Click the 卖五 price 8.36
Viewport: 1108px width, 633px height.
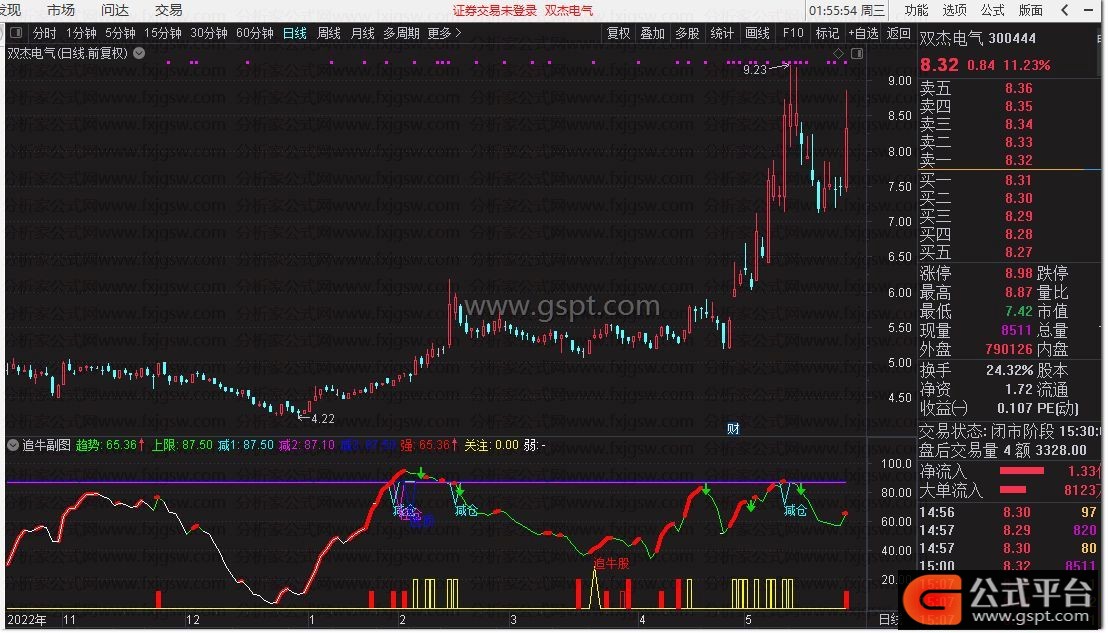(1018, 88)
